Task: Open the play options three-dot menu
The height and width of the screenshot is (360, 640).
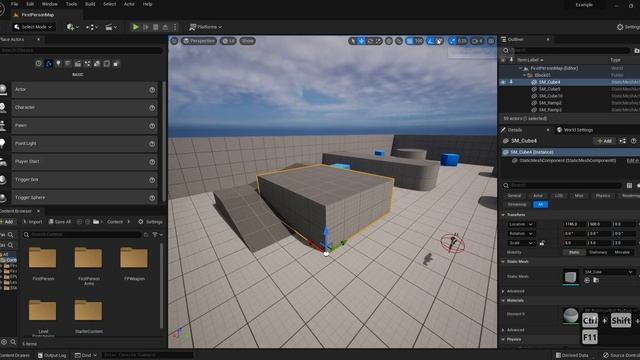Action: (175, 27)
